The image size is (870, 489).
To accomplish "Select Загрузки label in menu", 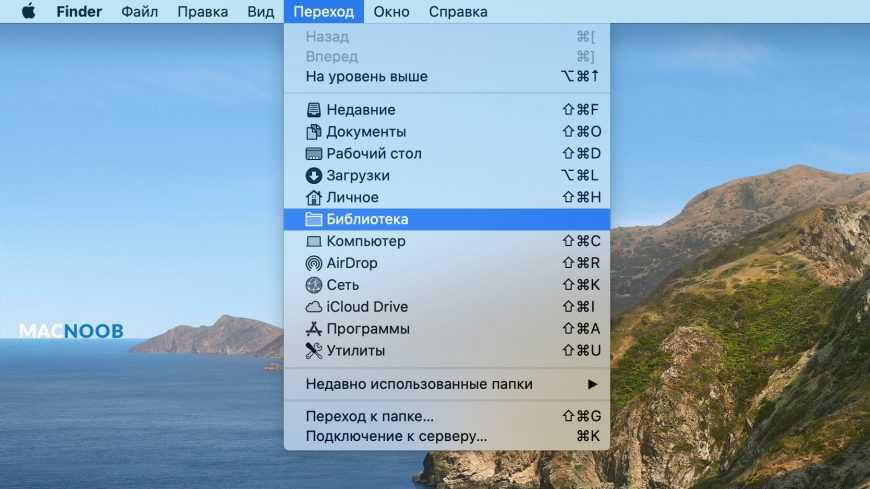I will [358, 175].
